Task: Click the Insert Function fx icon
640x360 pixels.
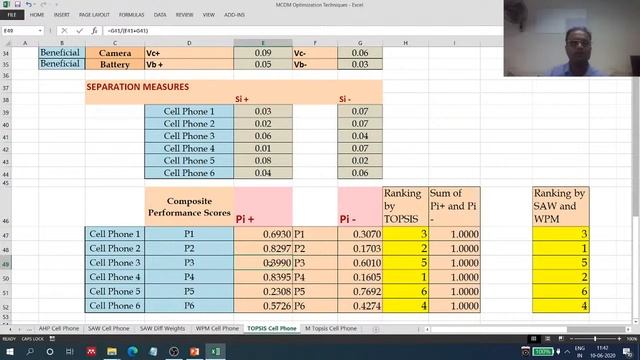Action: (94, 31)
